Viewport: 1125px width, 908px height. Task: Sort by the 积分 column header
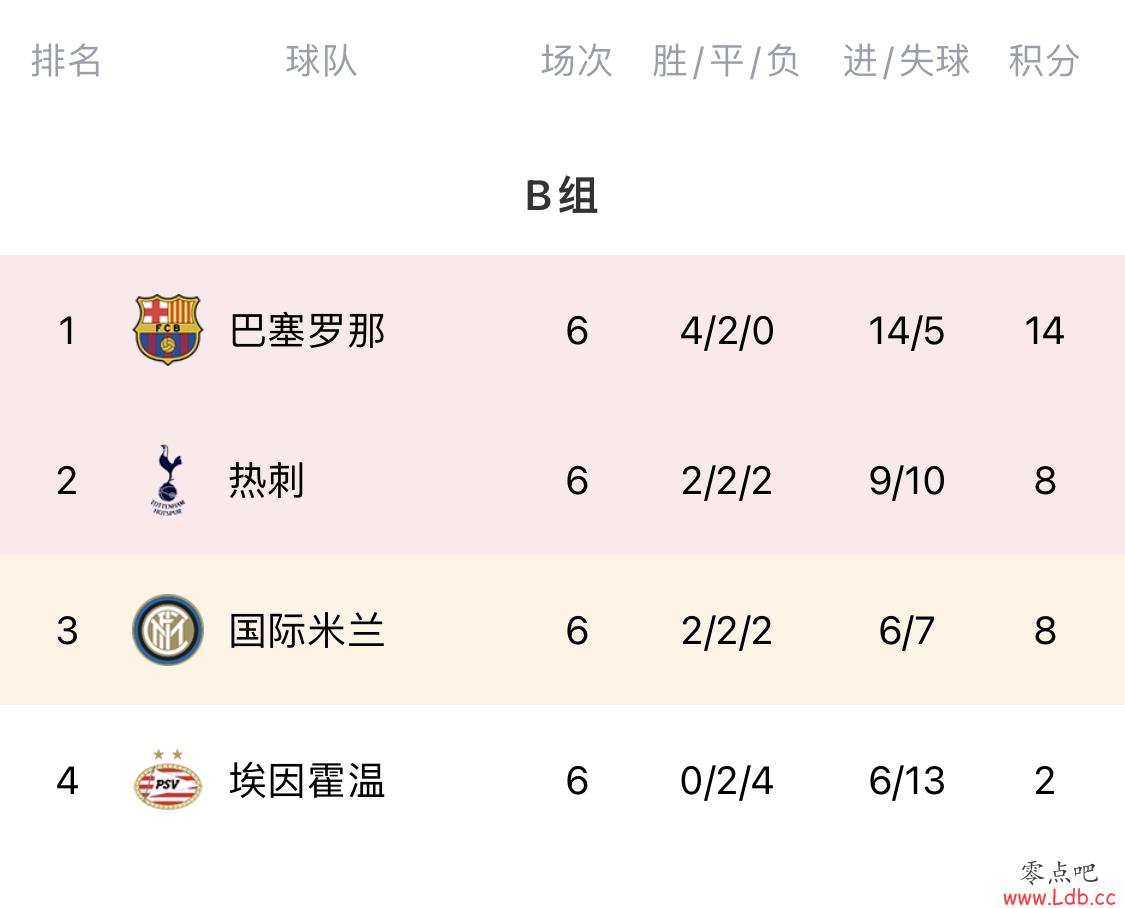[1044, 60]
